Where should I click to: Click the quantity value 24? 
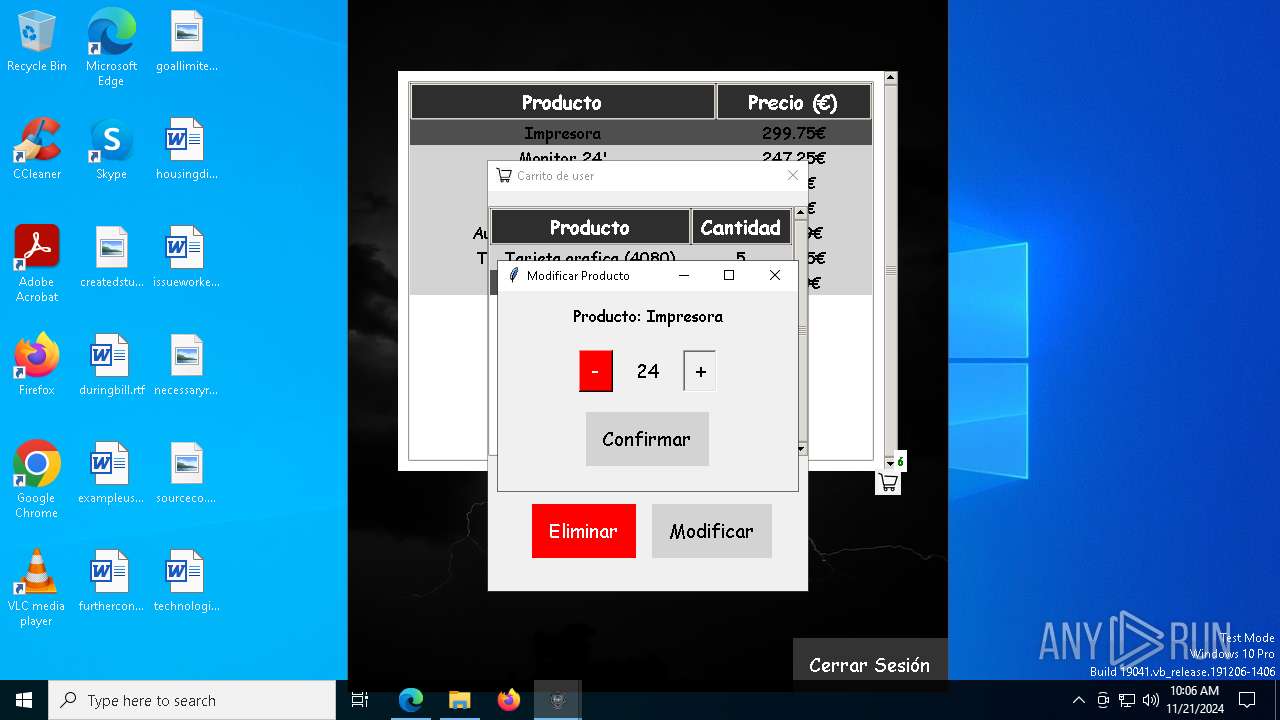click(x=648, y=371)
